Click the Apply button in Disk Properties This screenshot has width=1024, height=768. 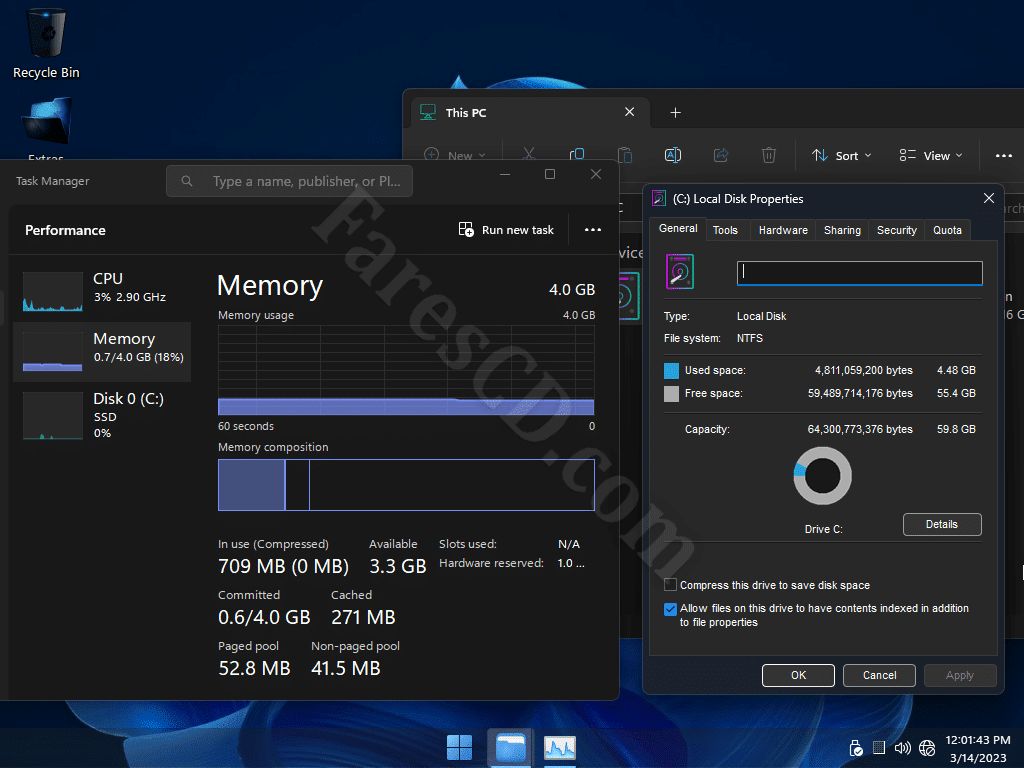click(x=959, y=675)
